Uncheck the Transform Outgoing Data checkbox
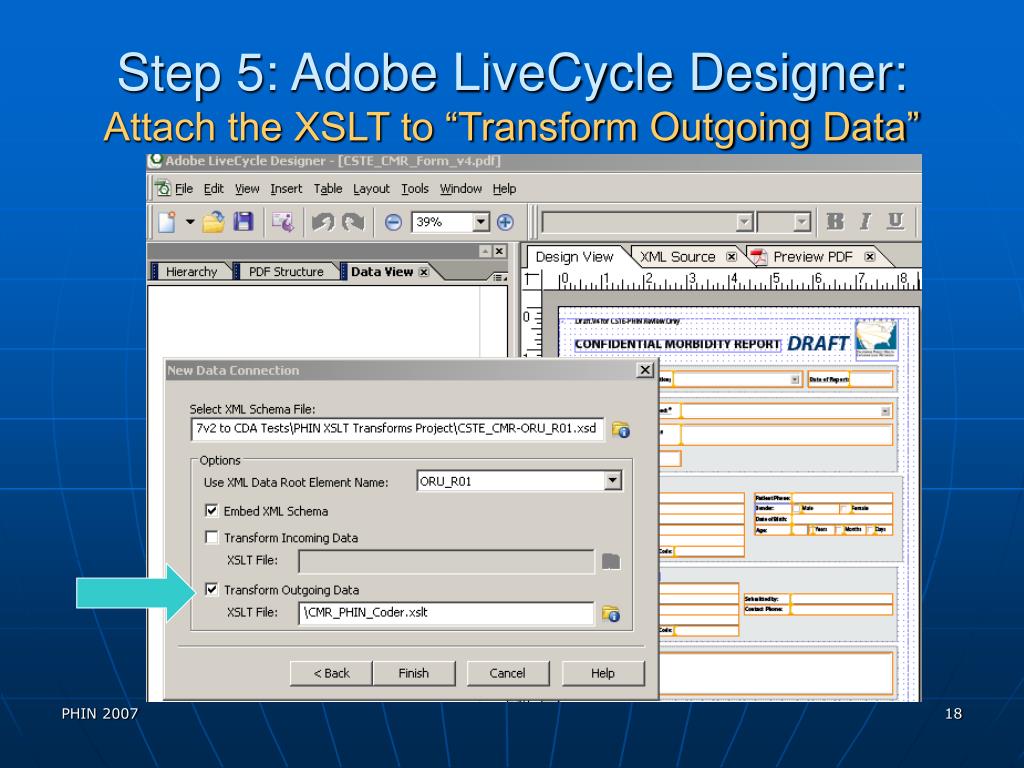 click(212, 589)
